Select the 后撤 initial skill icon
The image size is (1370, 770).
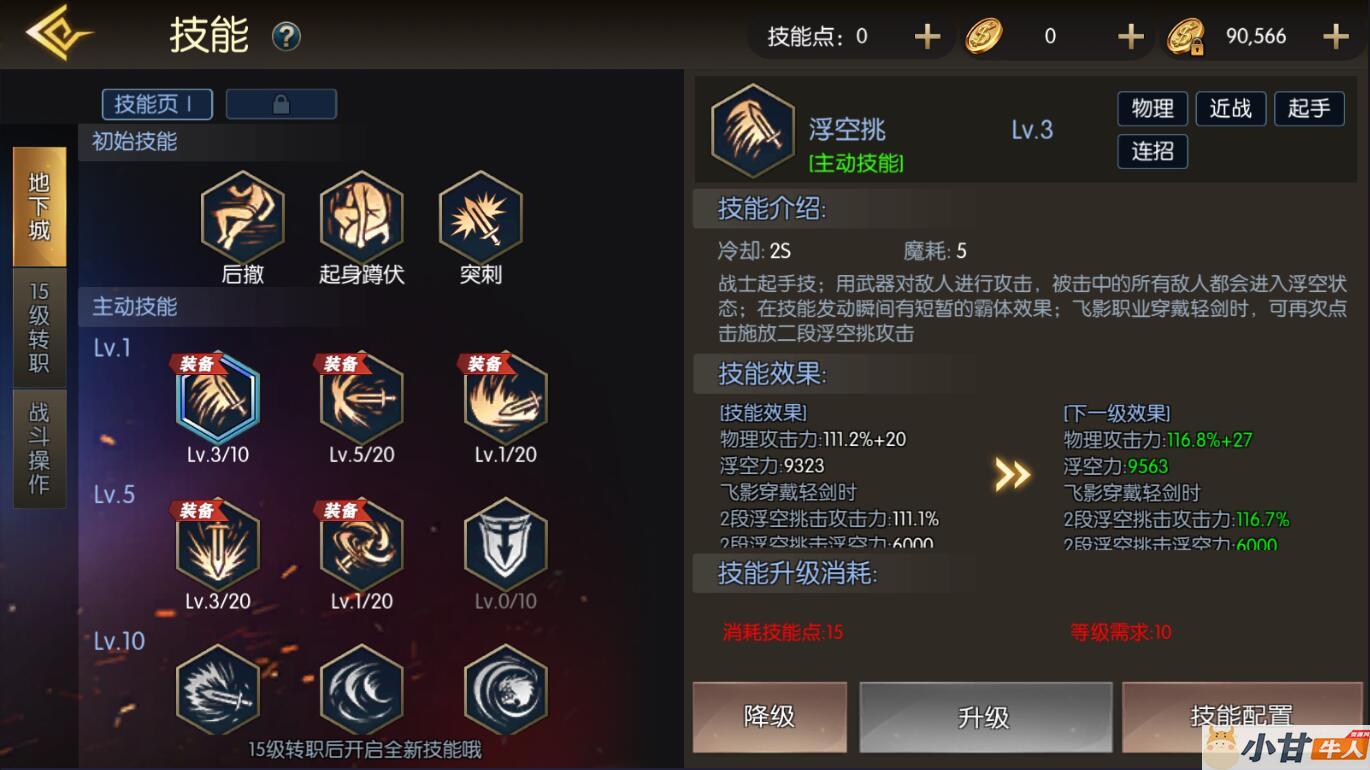pyautogui.click(x=243, y=216)
